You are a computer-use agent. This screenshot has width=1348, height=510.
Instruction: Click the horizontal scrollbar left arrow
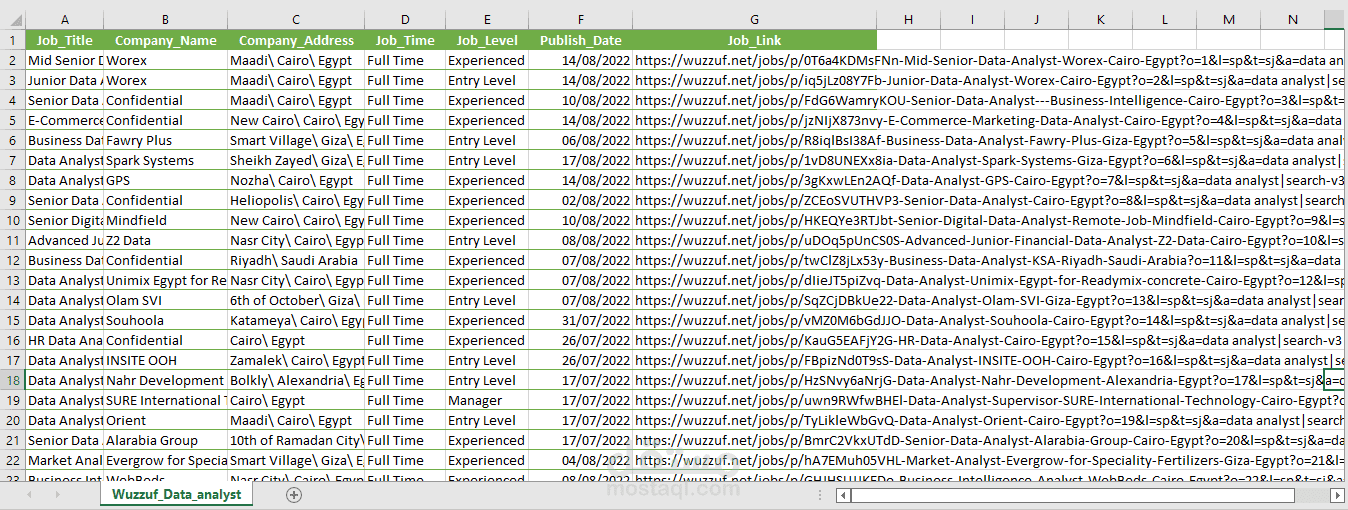[x=844, y=495]
